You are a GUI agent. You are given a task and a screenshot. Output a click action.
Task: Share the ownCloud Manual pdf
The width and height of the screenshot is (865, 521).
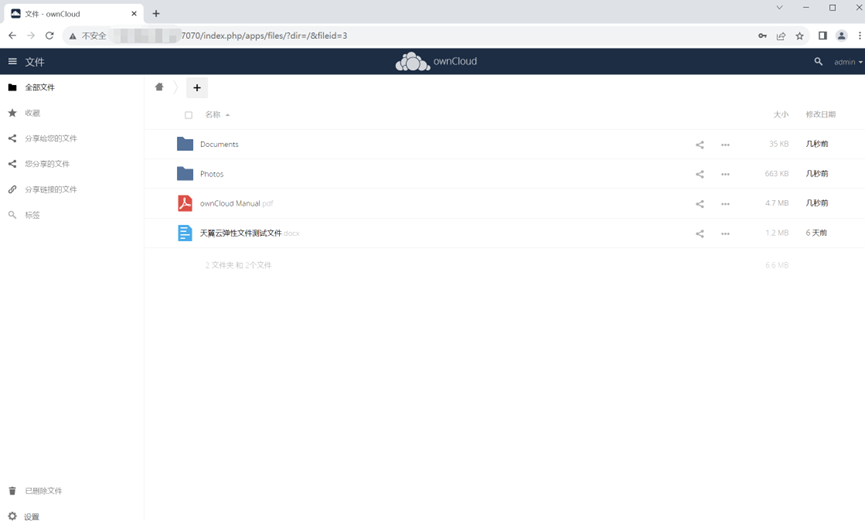[700, 204]
